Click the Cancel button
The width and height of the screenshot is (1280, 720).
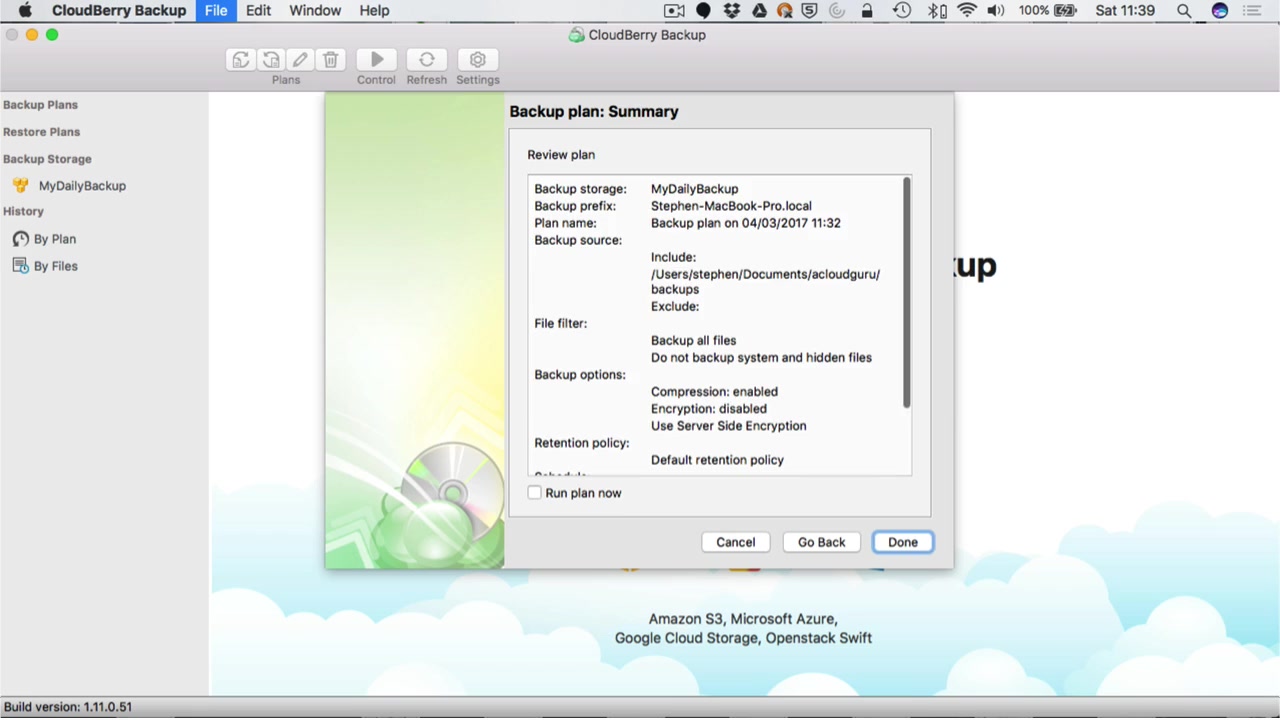point(736,542)
